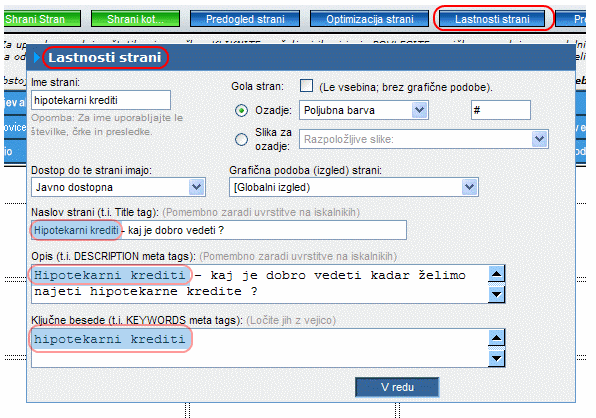Click the note text 'Opomba: Za ime uporabljajte le'
This screenshot has height=418, width=596.
pyautogui.click(x=107, y=118)
